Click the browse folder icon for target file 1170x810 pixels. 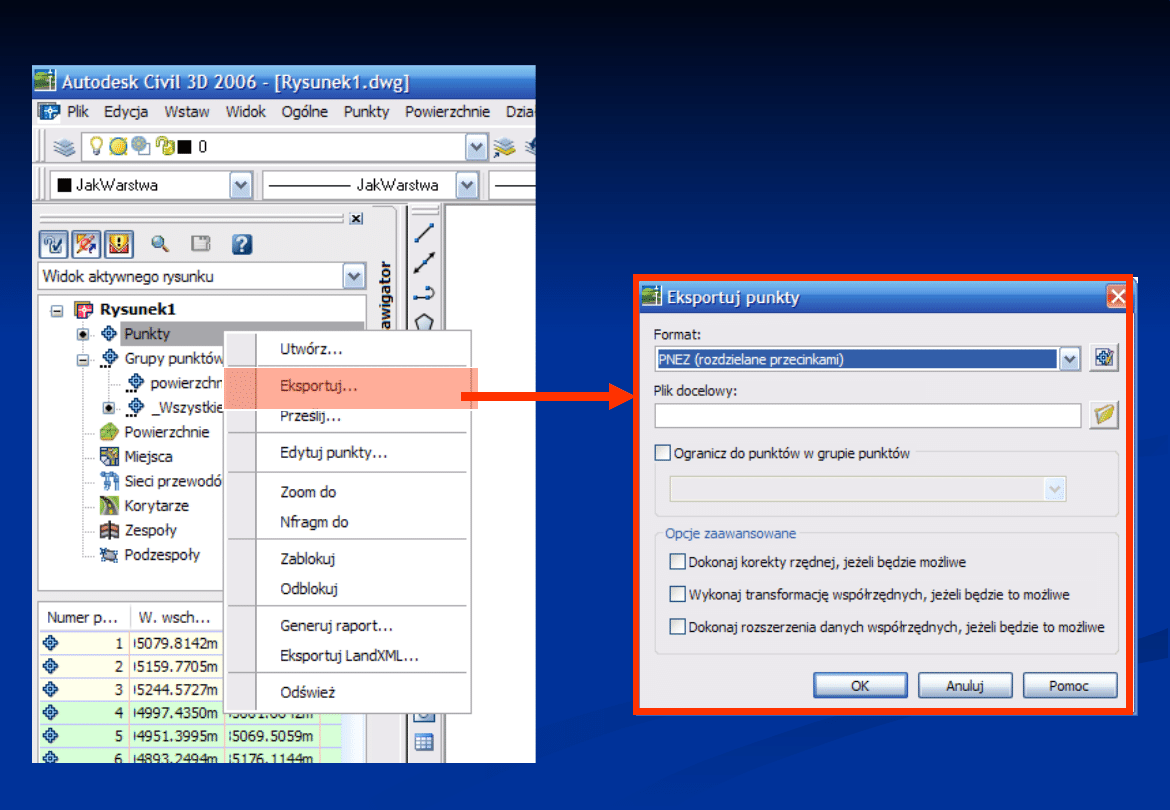coord(1104,415)
